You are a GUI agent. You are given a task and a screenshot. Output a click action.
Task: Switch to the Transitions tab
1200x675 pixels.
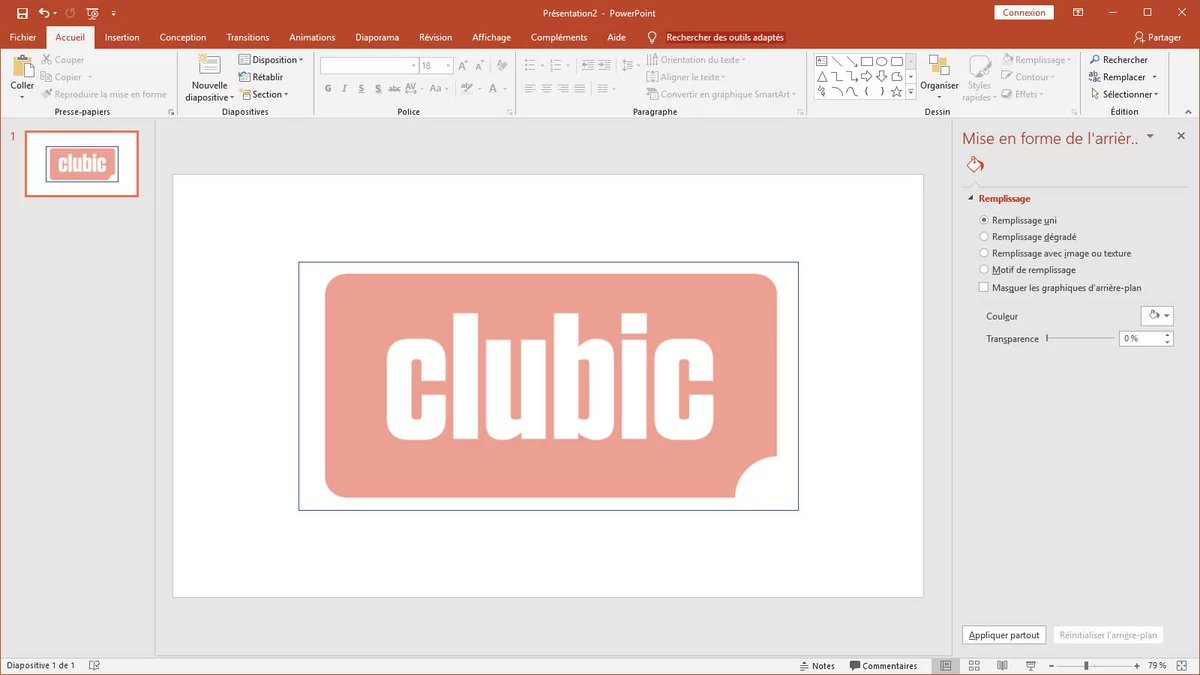(248, 37)
